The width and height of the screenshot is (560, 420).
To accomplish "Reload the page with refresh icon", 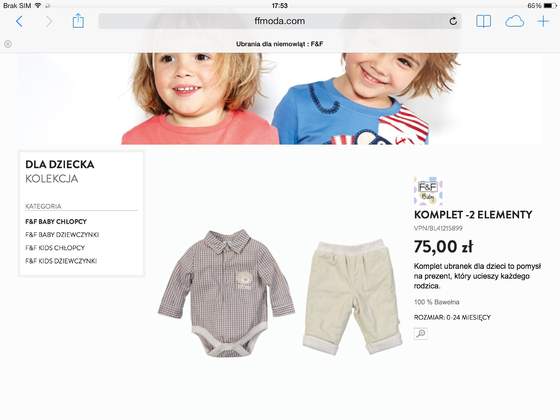I will pos(453,21).
